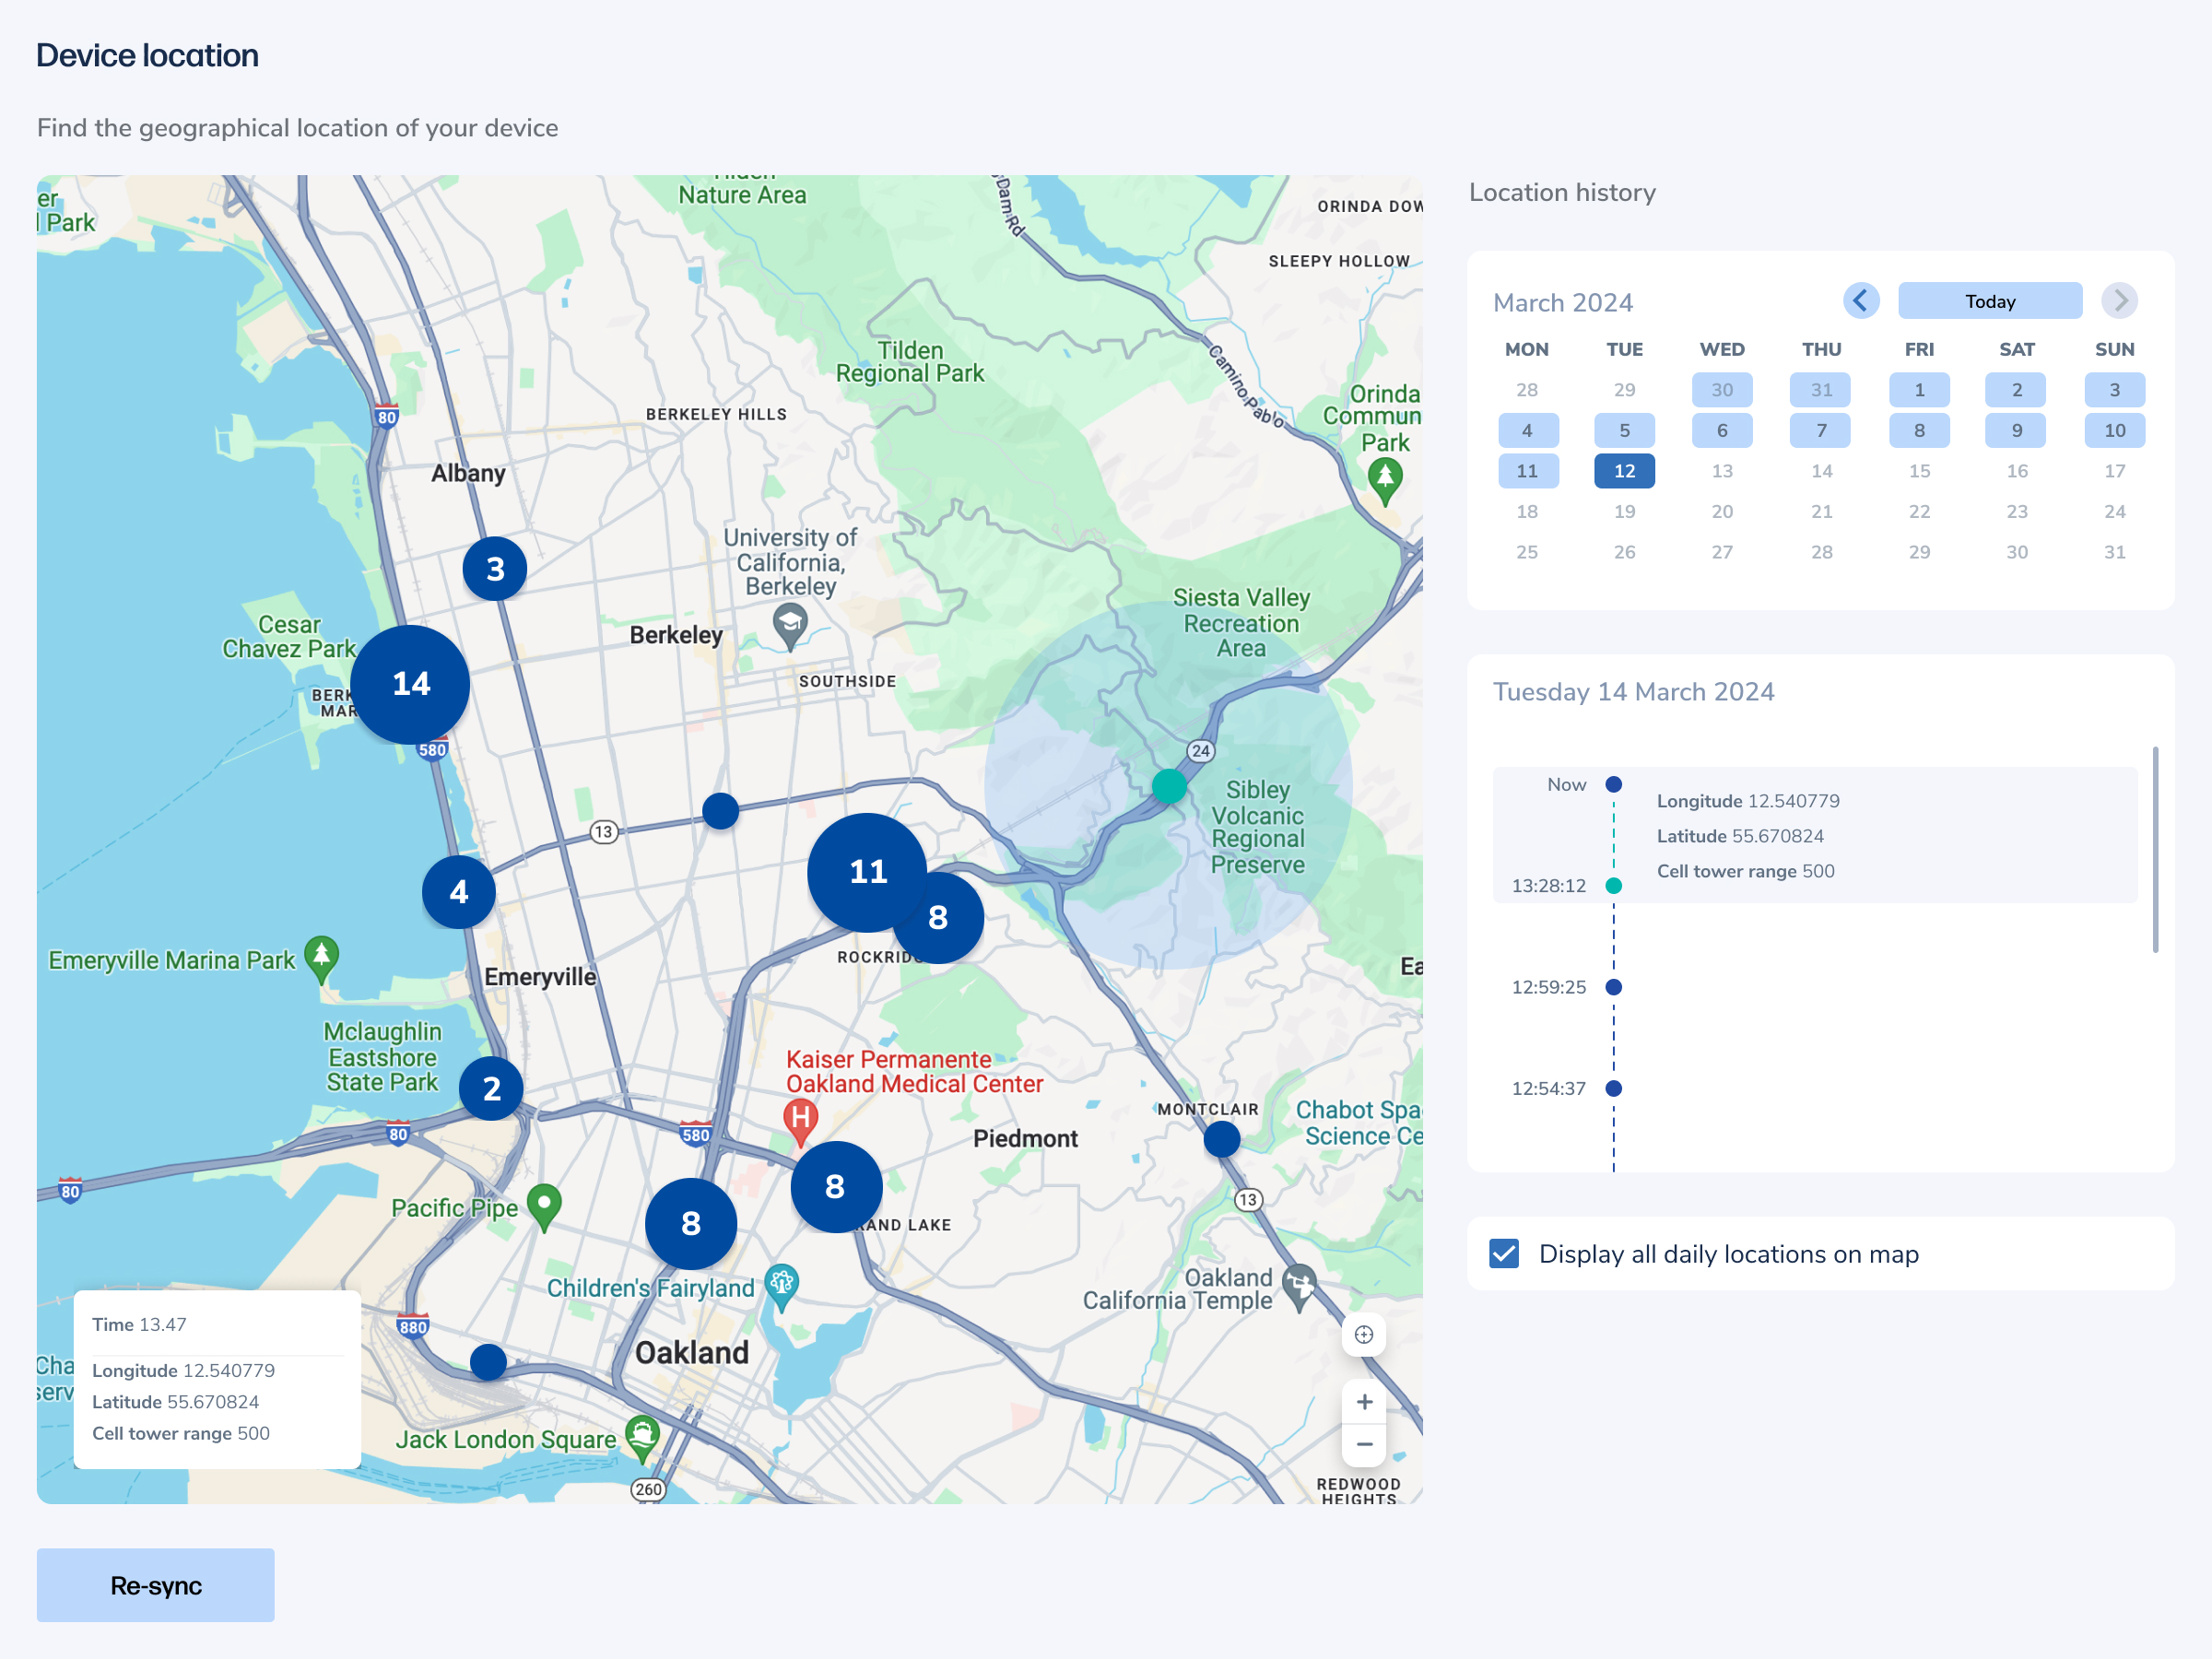
Task: Select the 13:28:12 timeline marker
Action: click(1613, 886)
